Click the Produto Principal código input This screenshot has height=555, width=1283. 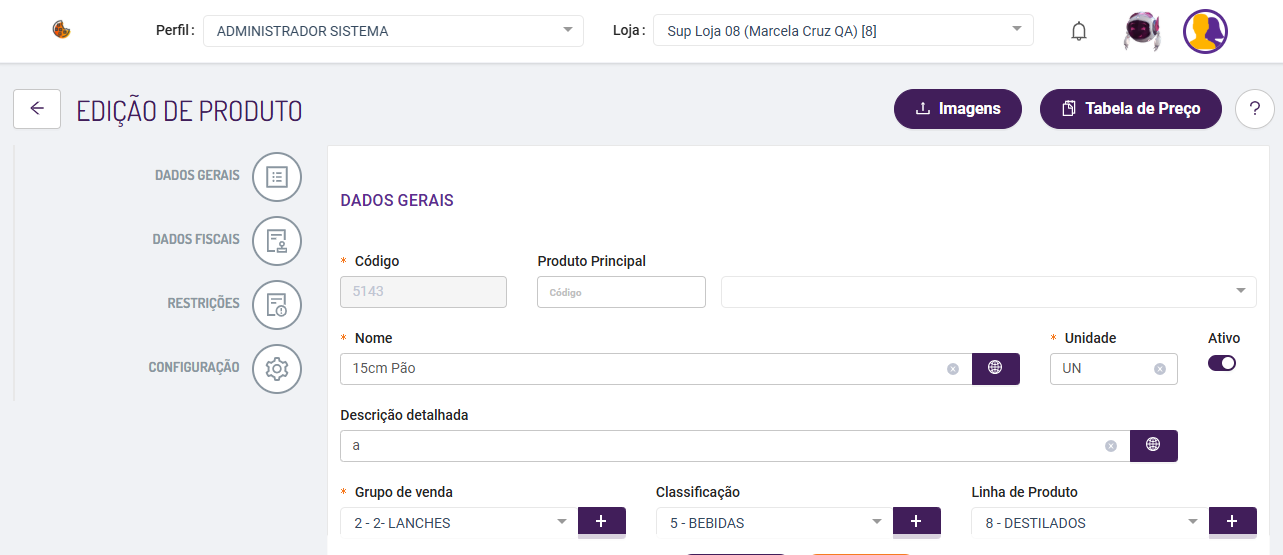point(621,292)
